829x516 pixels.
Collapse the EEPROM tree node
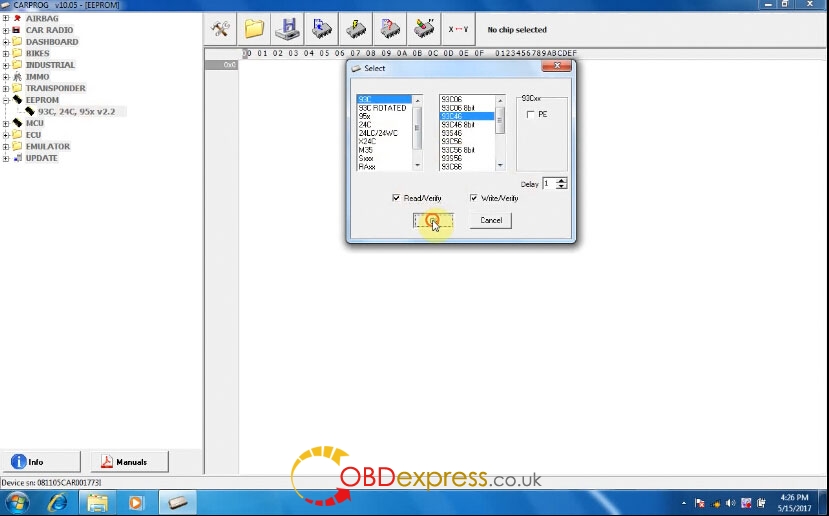[6, 100]
